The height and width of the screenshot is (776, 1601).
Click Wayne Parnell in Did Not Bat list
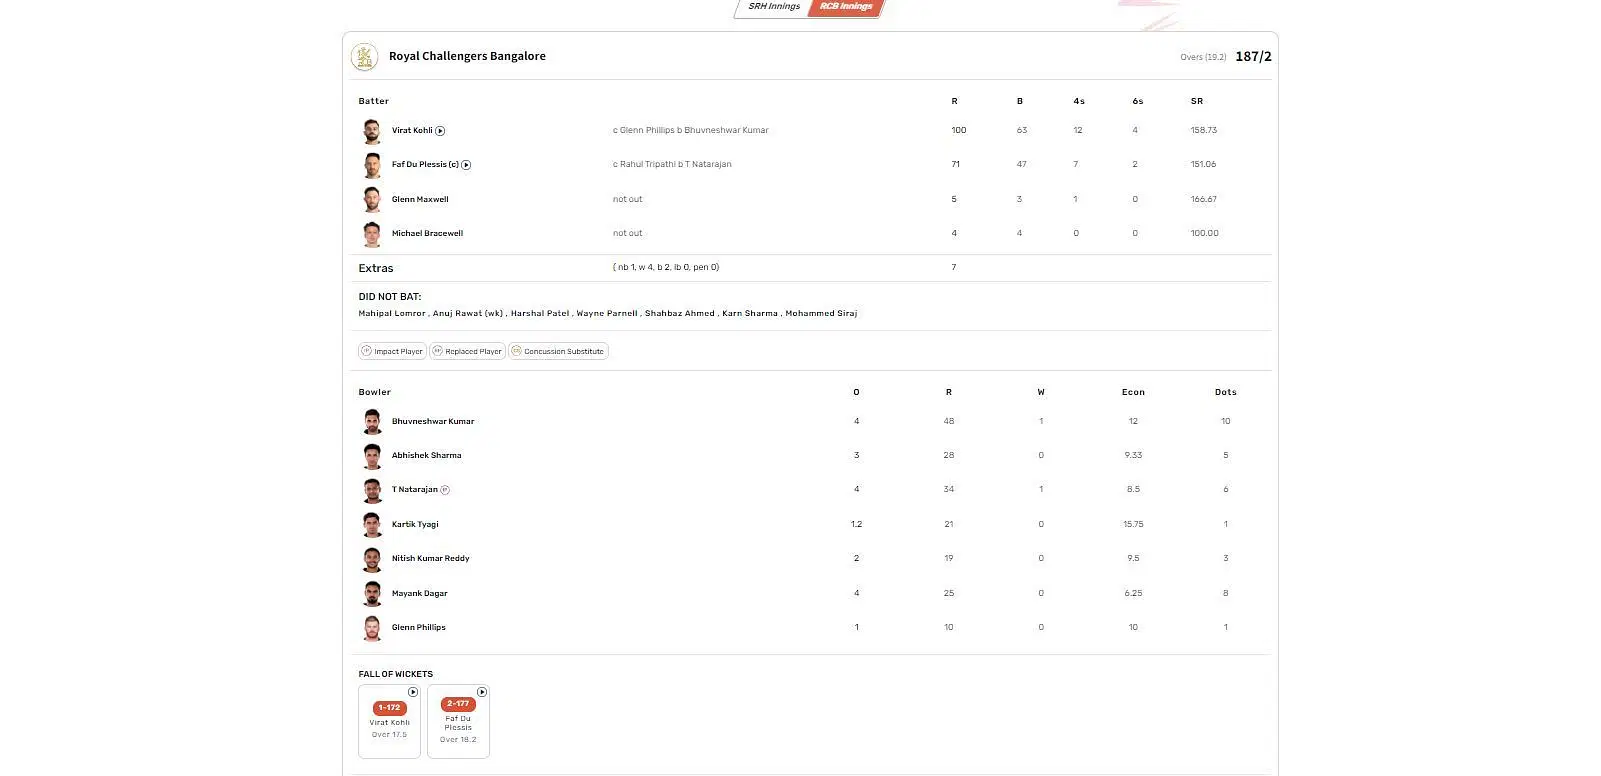coord(607,313)
